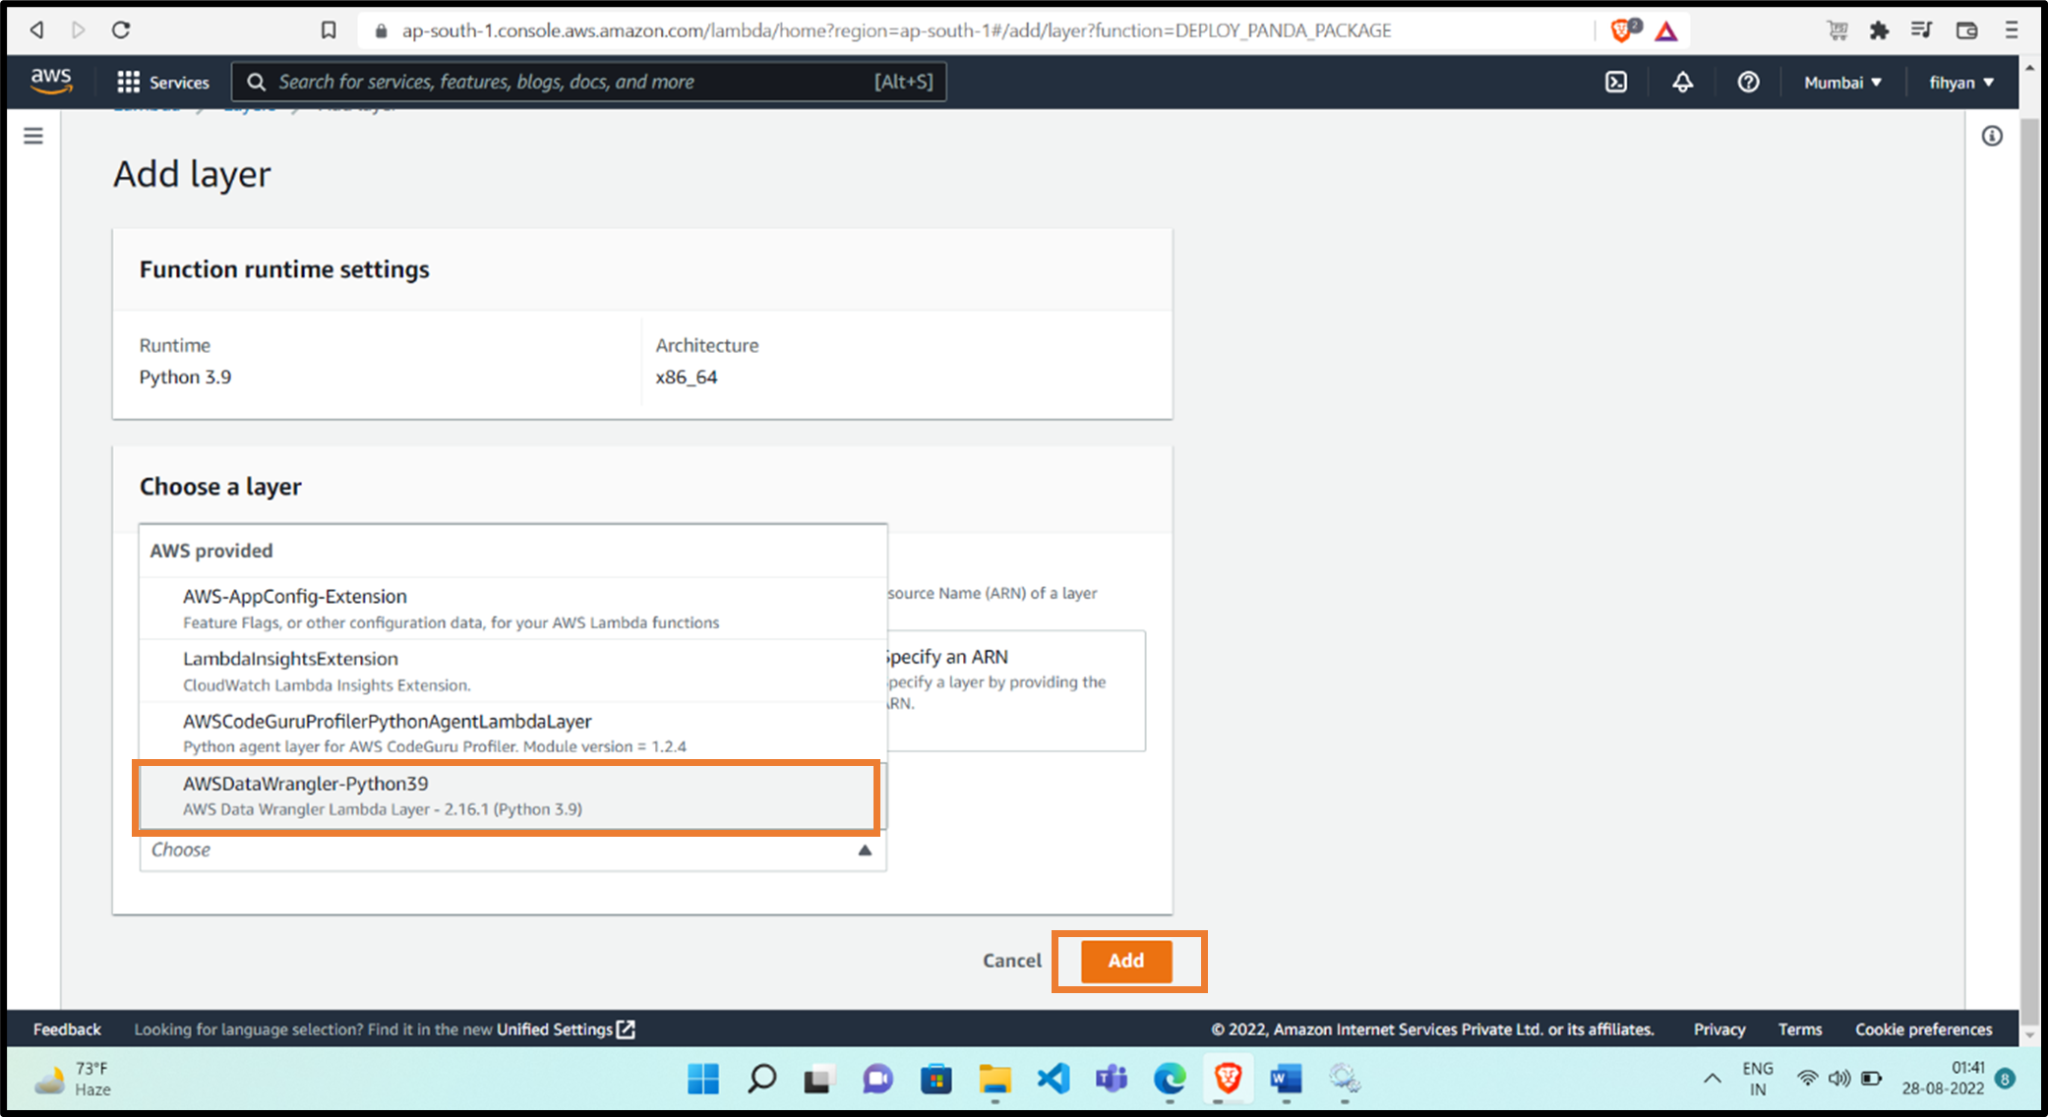Open the Services grid menu
The image size is (2048, 1117).
click(x=163, y=82)
